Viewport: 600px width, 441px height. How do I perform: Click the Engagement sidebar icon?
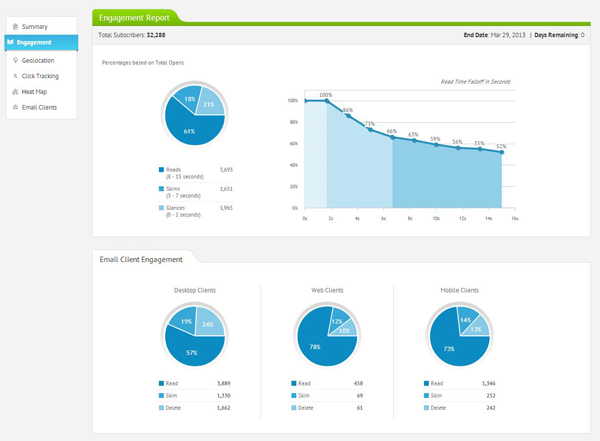10,42
